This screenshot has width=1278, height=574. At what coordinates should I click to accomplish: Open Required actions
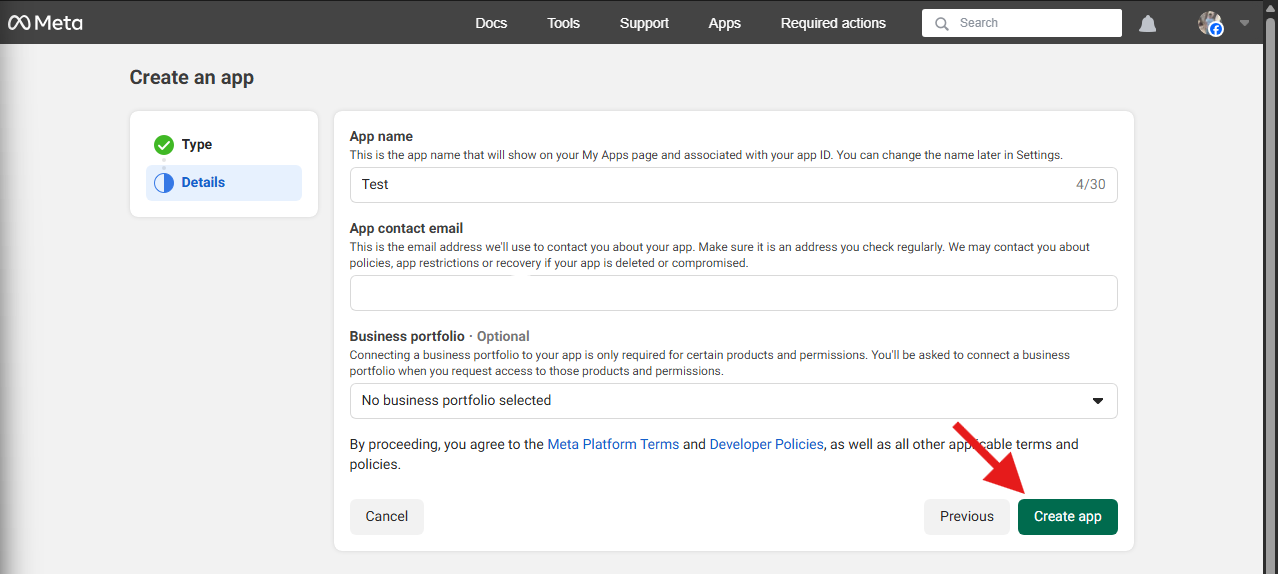coord(833,23)
